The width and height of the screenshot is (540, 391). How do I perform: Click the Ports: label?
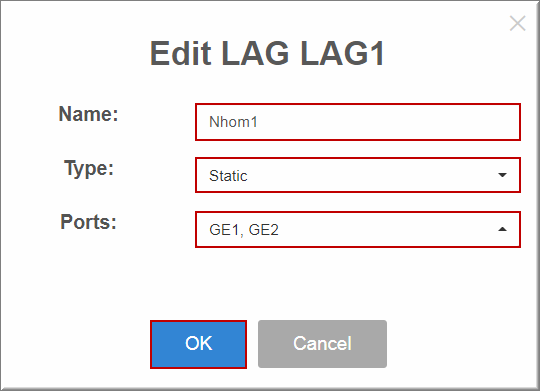pyautogui.click(x=89, y=222)
